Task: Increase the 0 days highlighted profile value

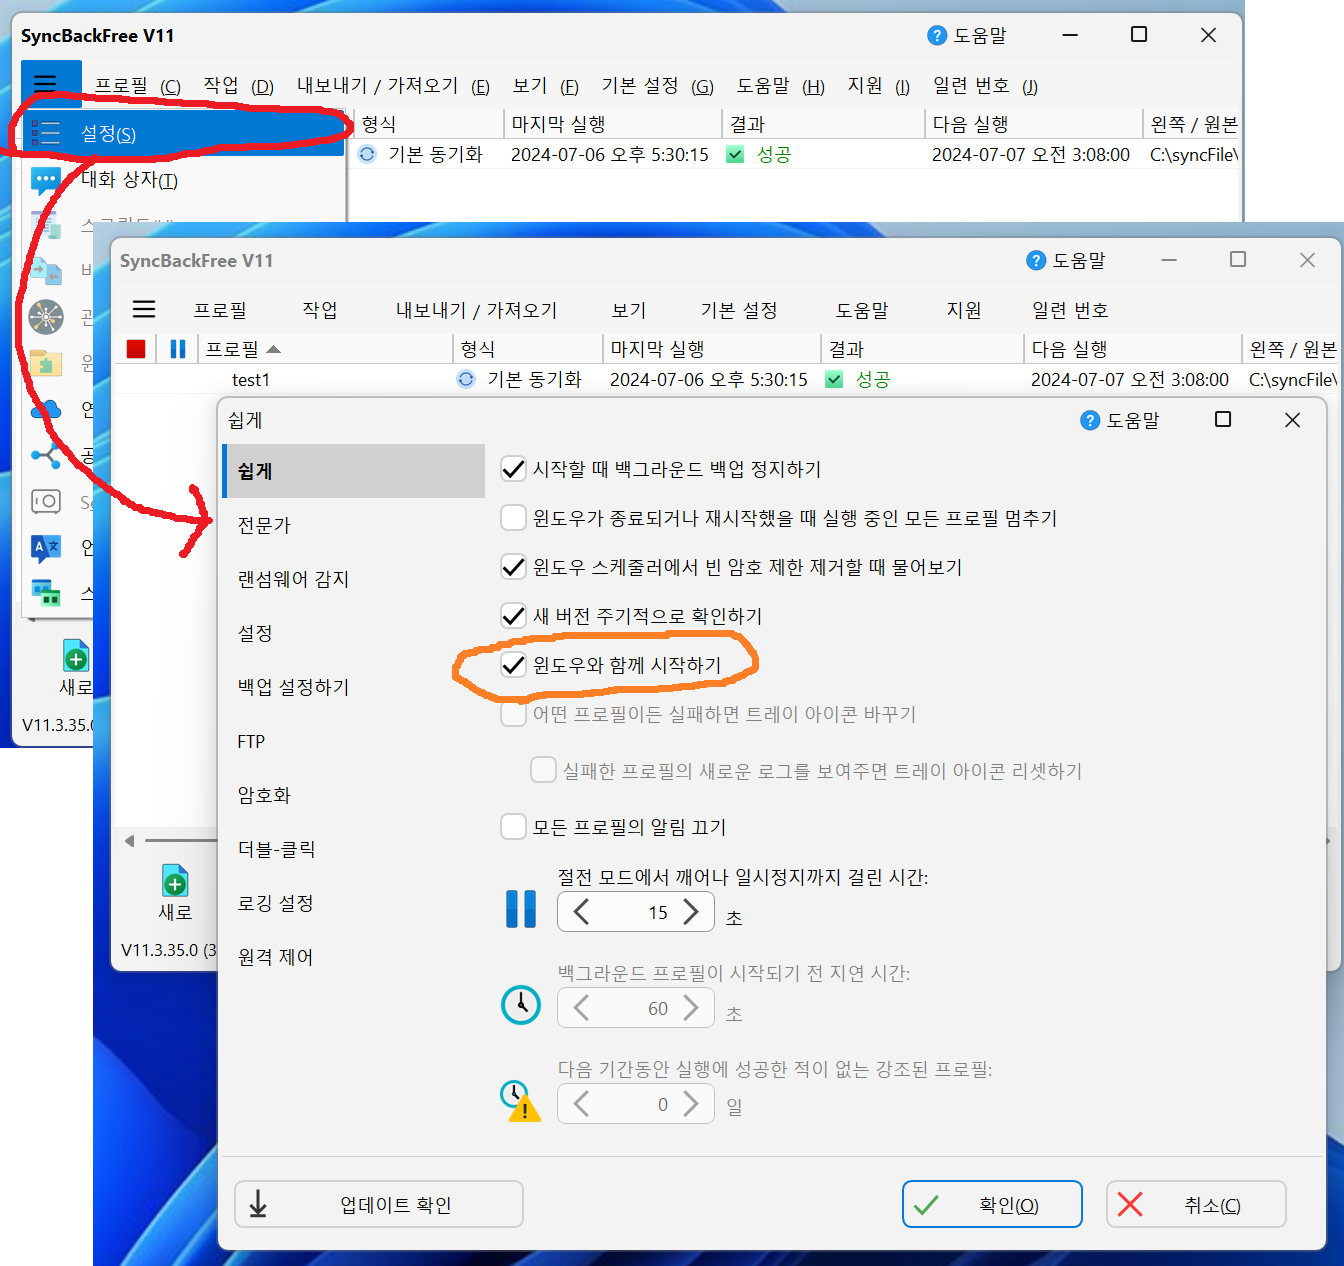Action: (x=691, y=1104)
